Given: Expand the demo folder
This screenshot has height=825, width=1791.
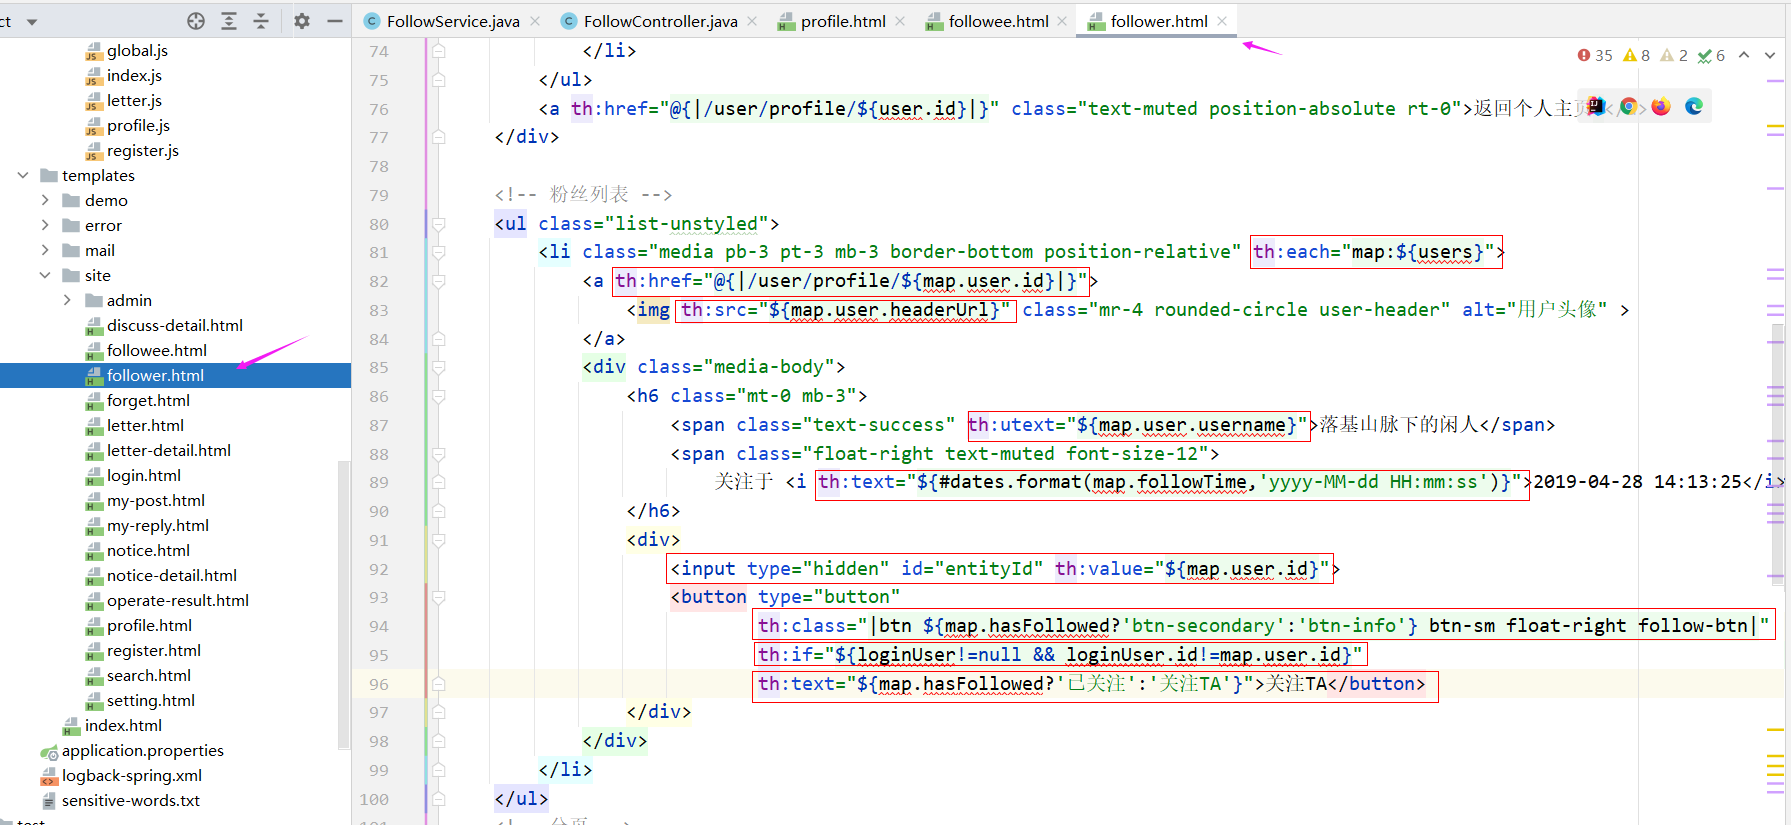Looking at the screenshot, I should pos(45,200).
